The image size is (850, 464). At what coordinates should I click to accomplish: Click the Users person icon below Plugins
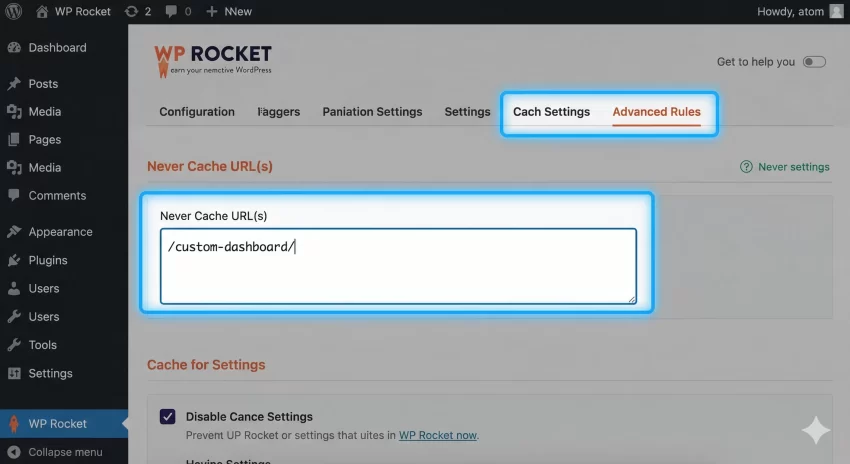coord(14,288)
